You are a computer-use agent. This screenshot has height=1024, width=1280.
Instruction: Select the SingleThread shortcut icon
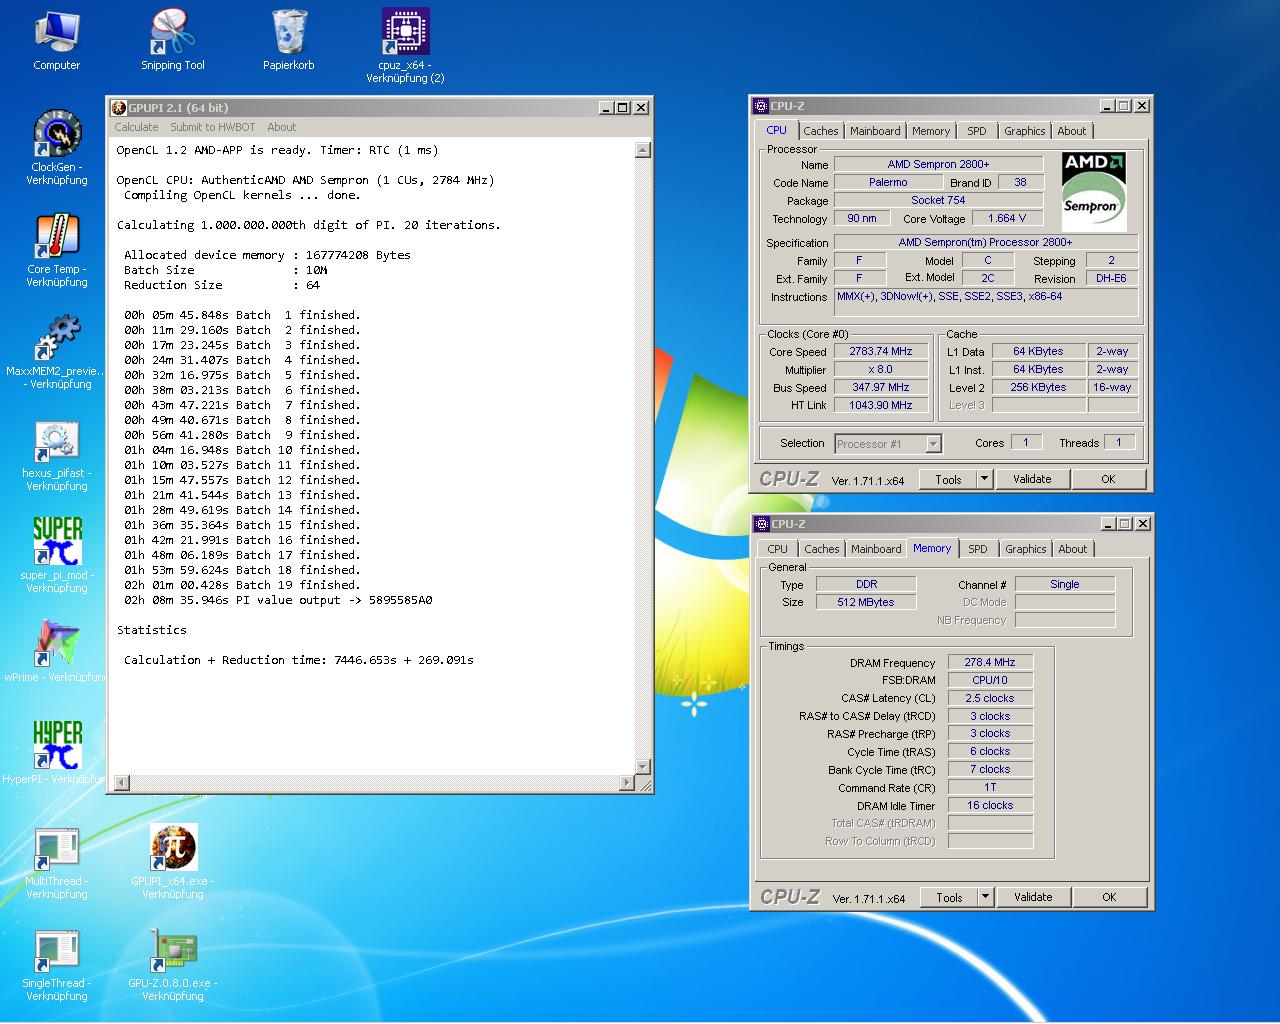click(57, 965)
